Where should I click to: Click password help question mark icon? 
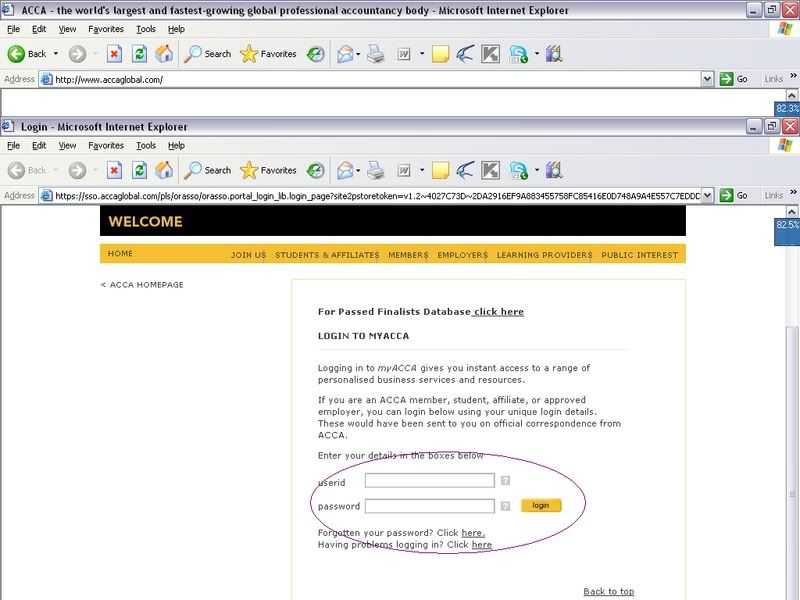tap(505, 506)
